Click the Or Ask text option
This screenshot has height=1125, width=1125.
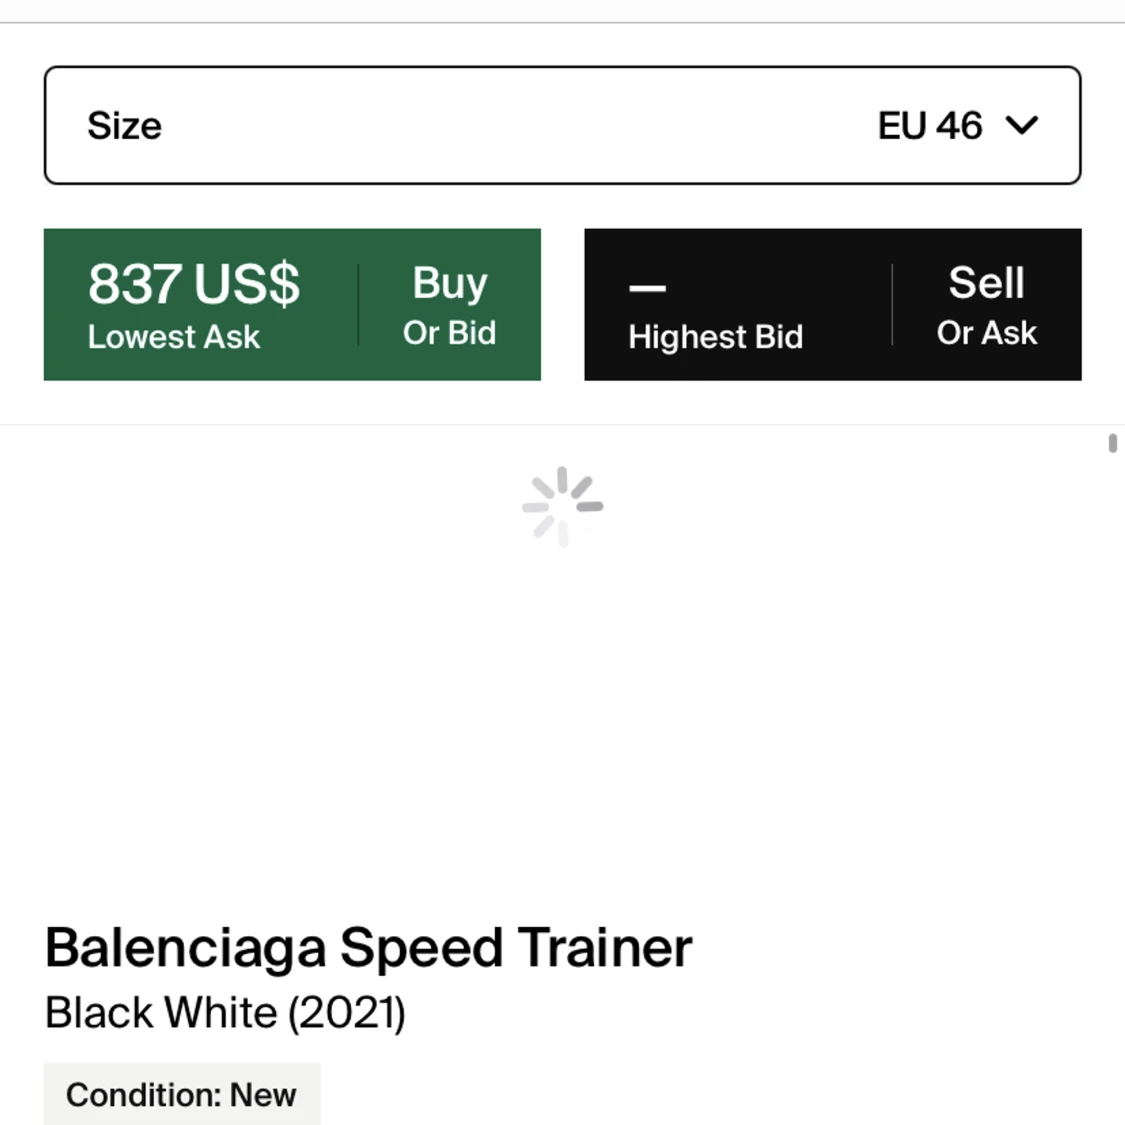pyautogui.click(x=986, y=333)
